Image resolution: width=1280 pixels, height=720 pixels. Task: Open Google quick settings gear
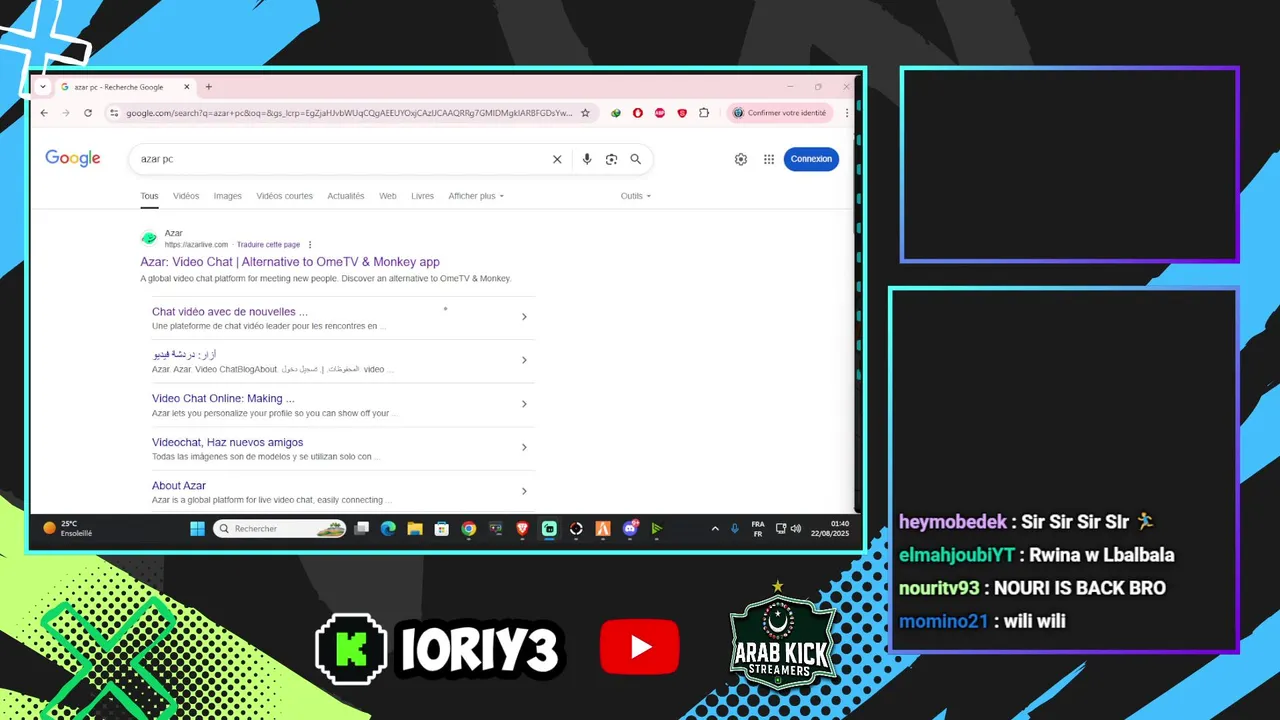[x=741, y=159]
